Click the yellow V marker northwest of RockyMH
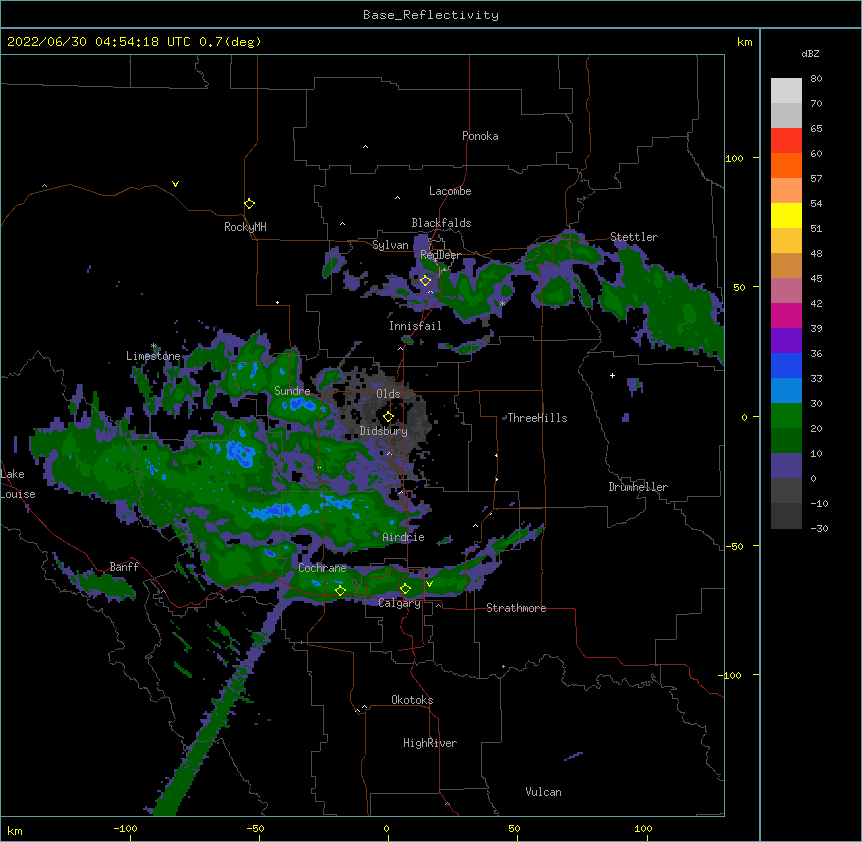This screenshot has height=842, width=862. coord(175,184)
